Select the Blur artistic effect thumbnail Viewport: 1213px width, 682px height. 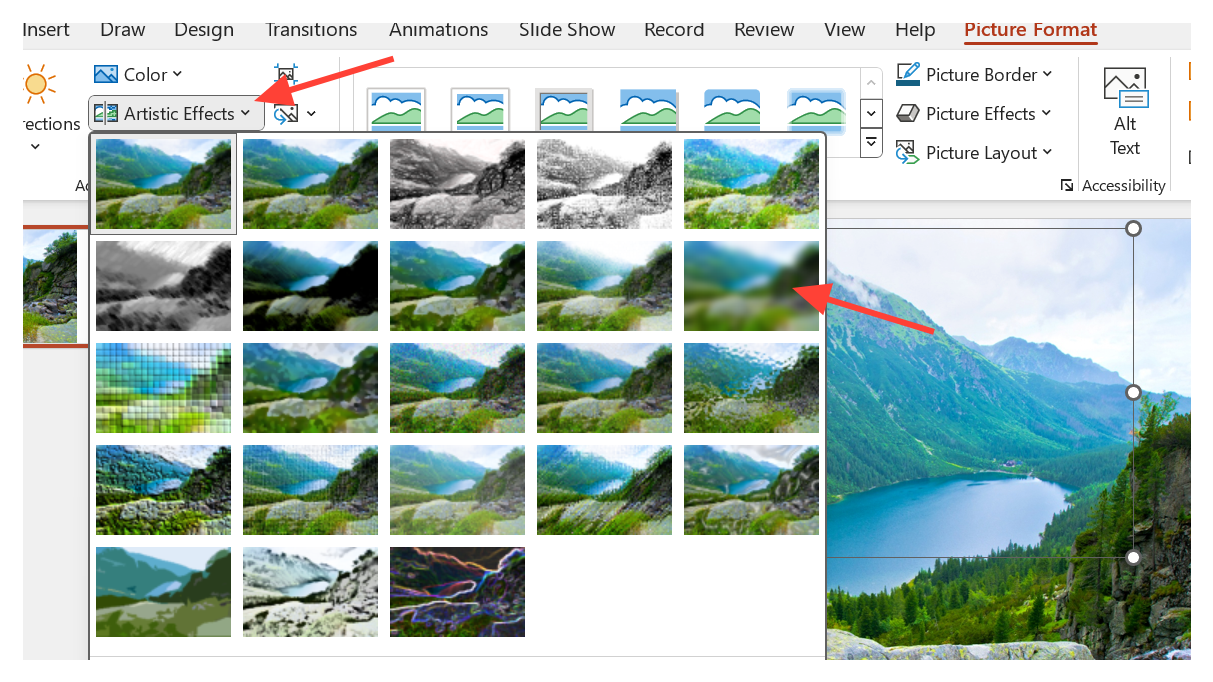(751, 286)
